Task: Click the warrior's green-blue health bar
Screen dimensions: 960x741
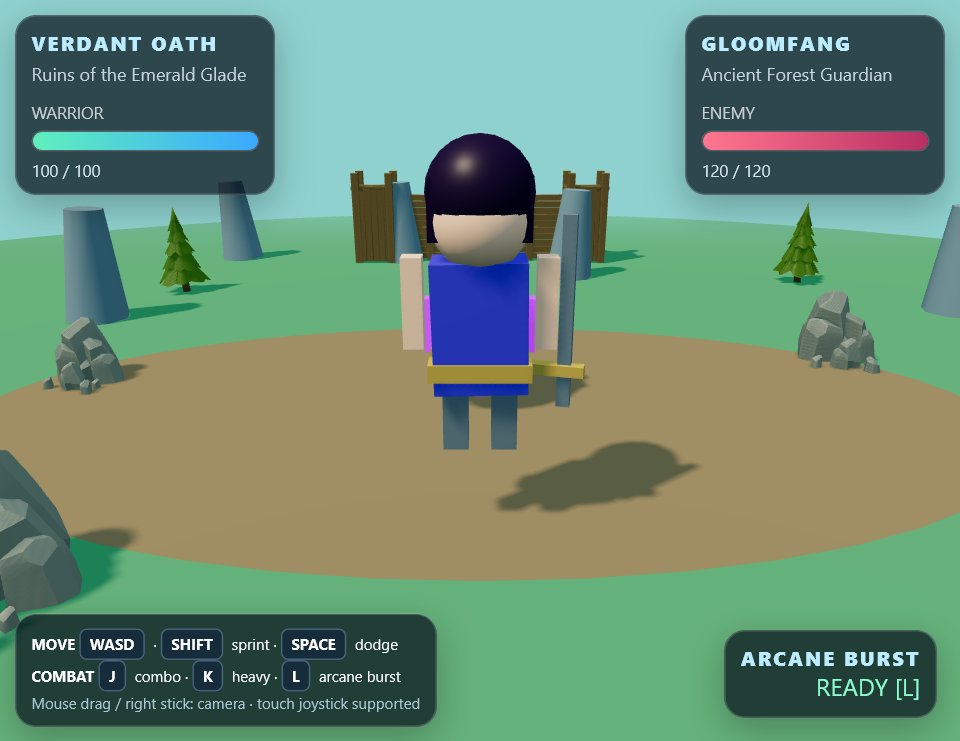Action: pos(145,141)
